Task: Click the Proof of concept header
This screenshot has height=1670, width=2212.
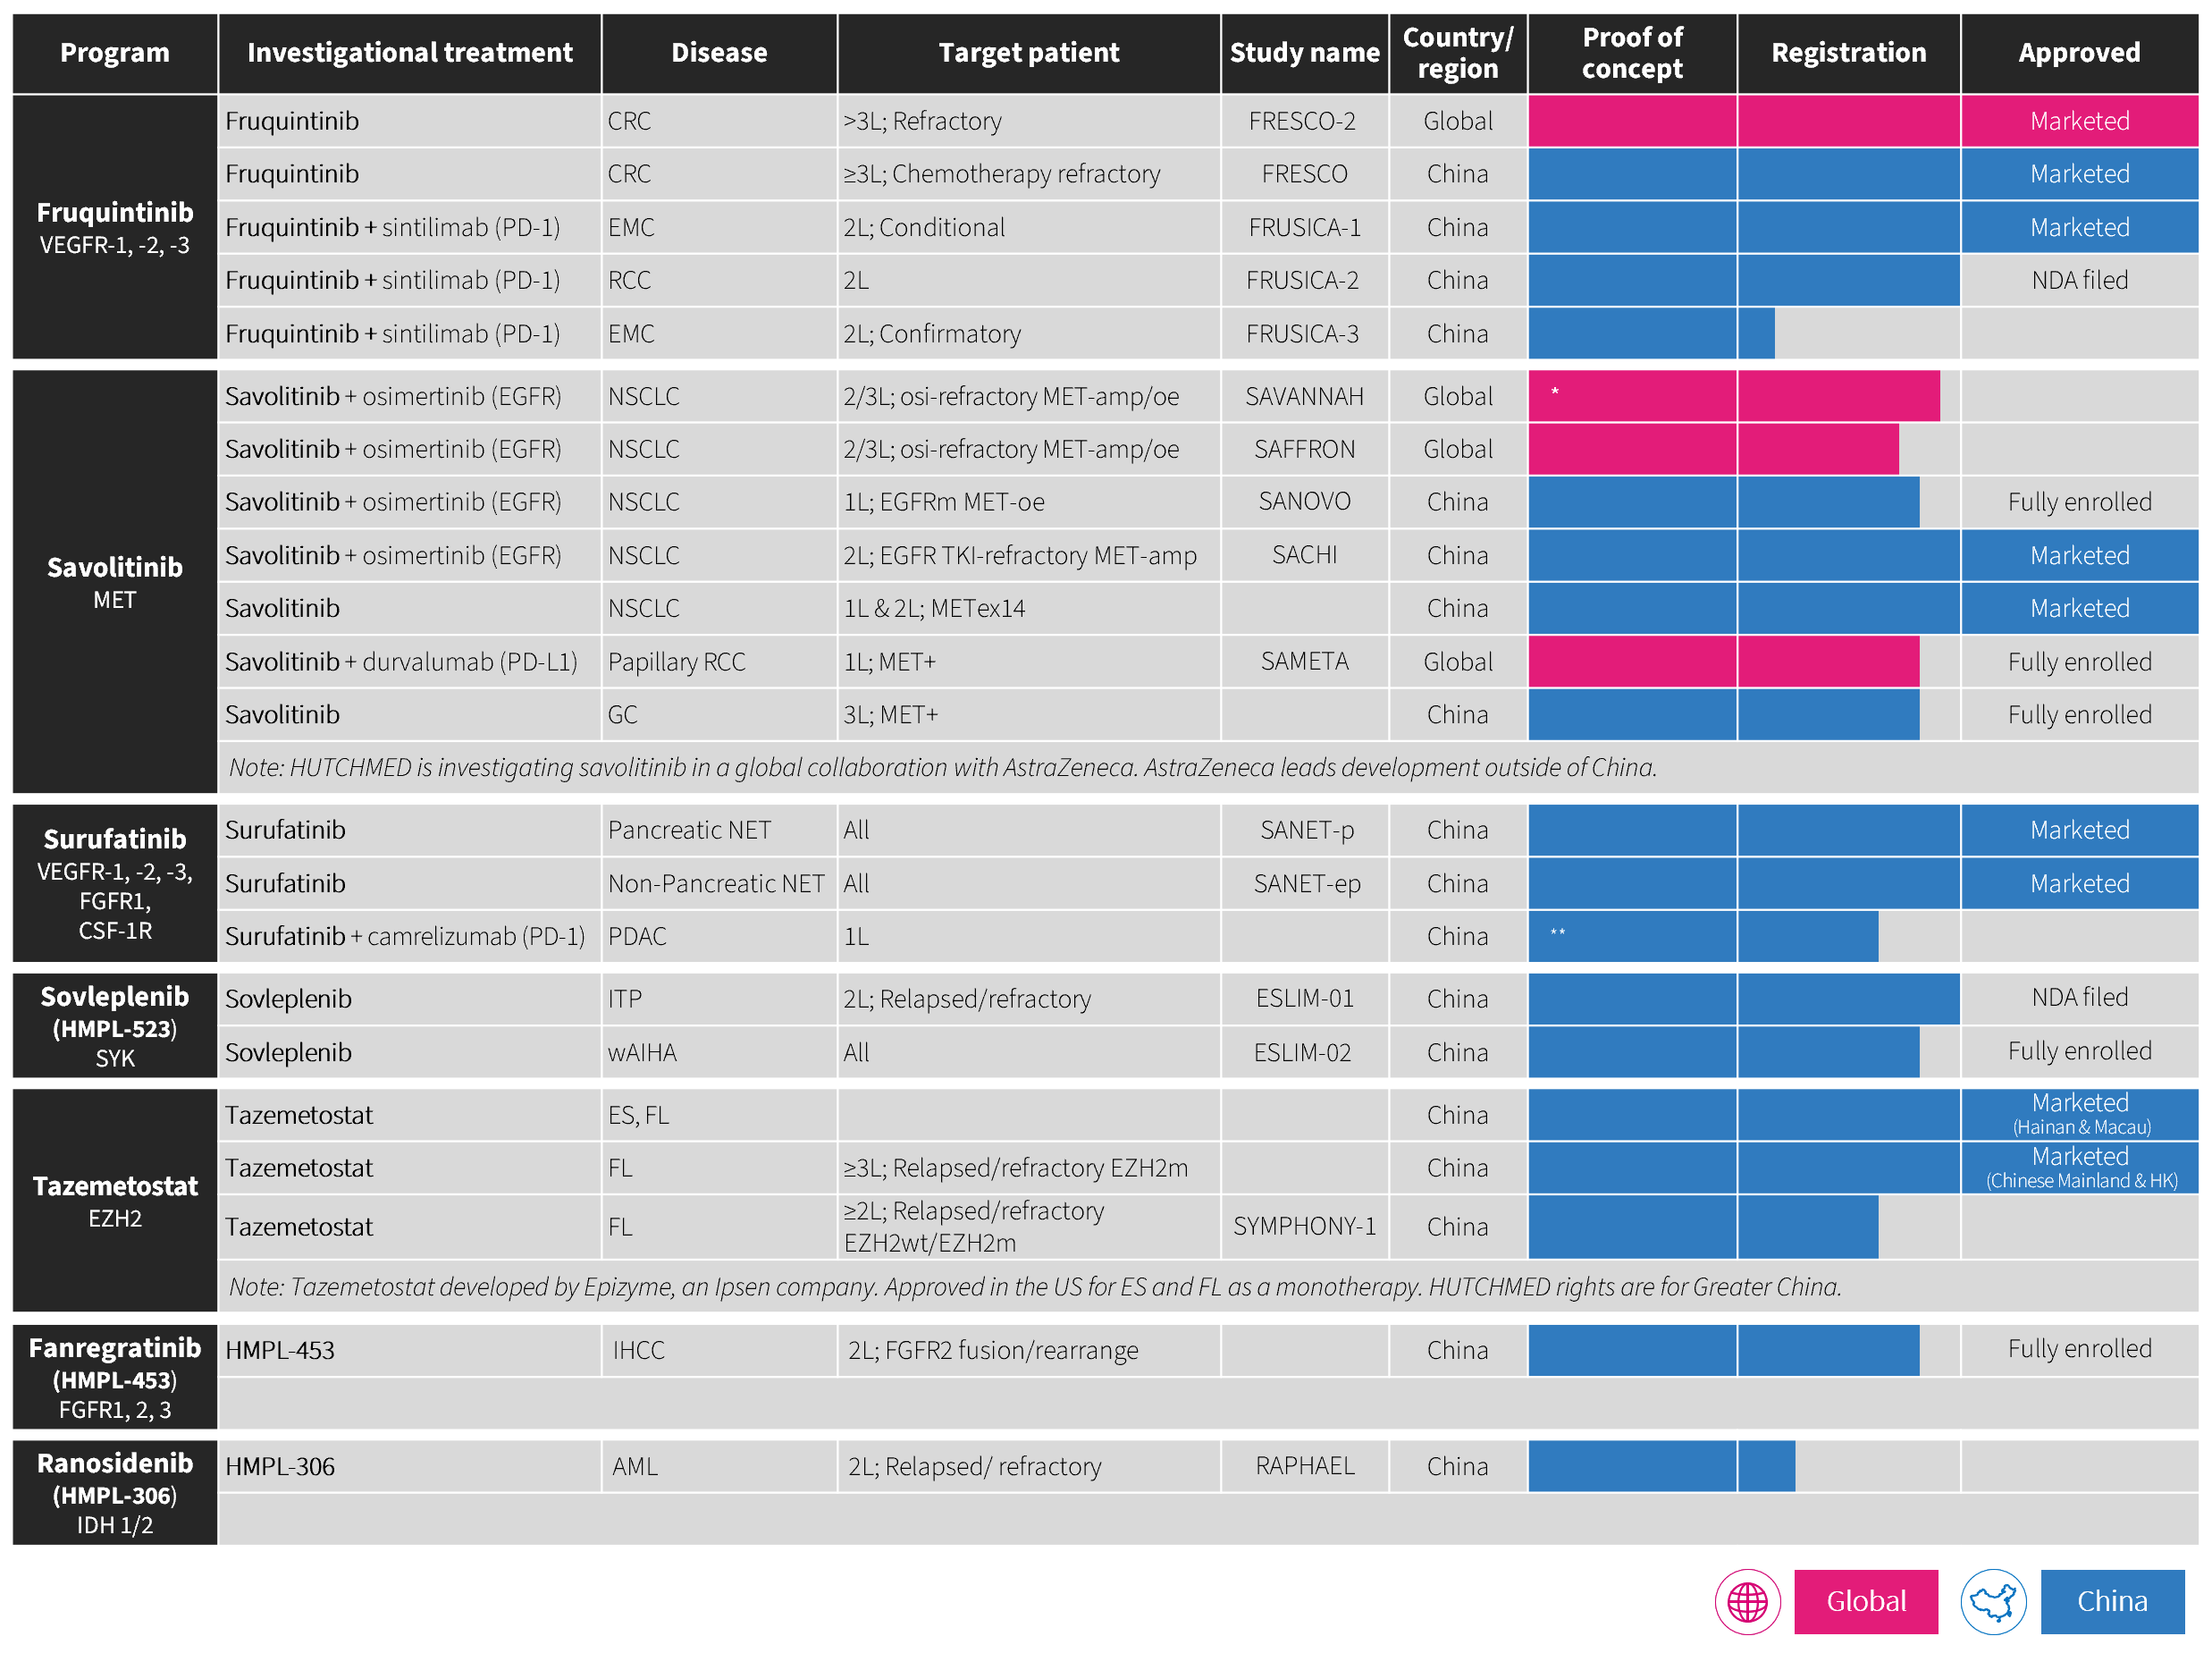Action: [1631, 53]
